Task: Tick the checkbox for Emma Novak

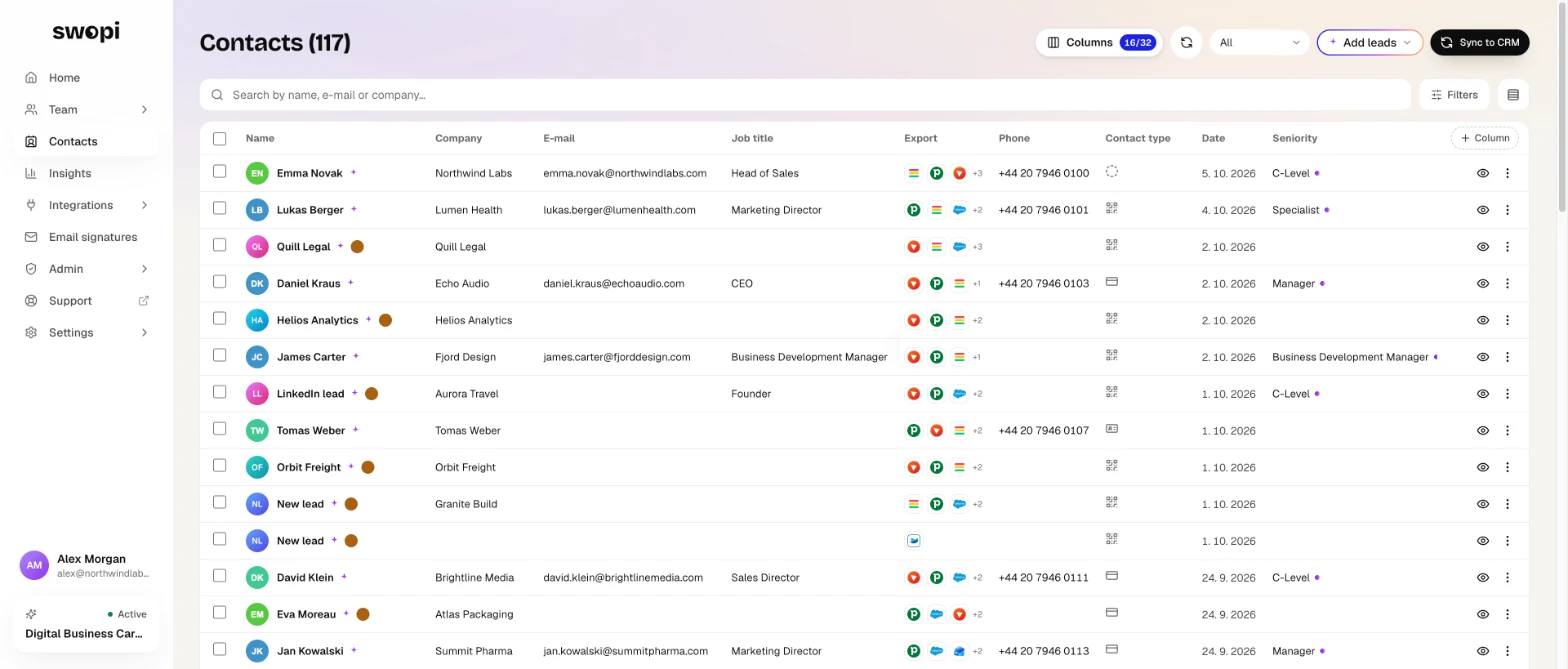Action: (220, 172)
